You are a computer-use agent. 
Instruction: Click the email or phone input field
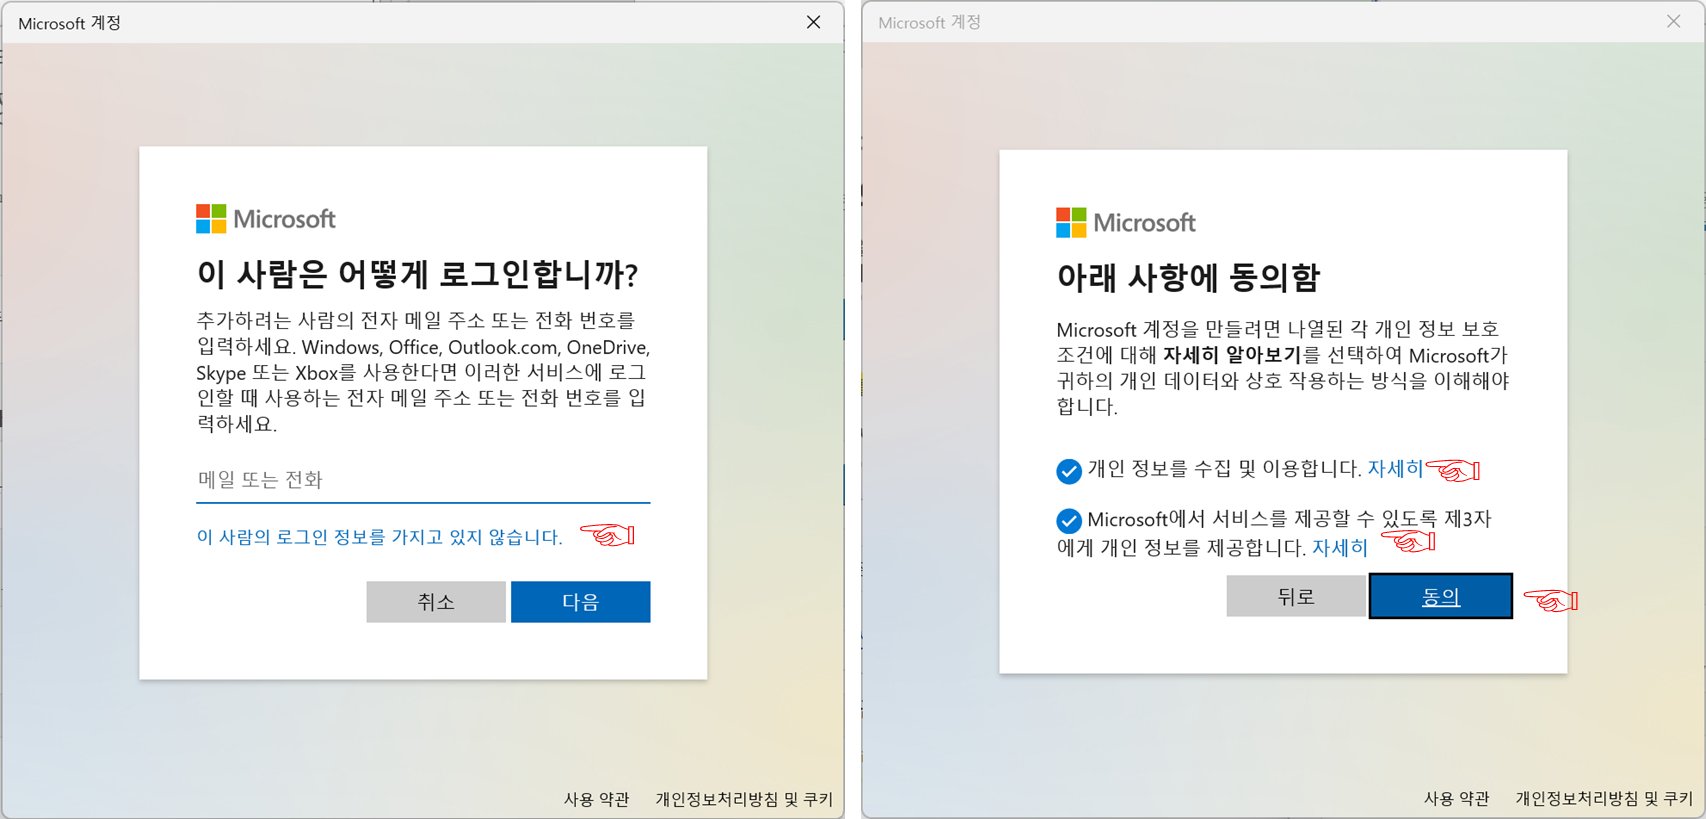point(423,480)
